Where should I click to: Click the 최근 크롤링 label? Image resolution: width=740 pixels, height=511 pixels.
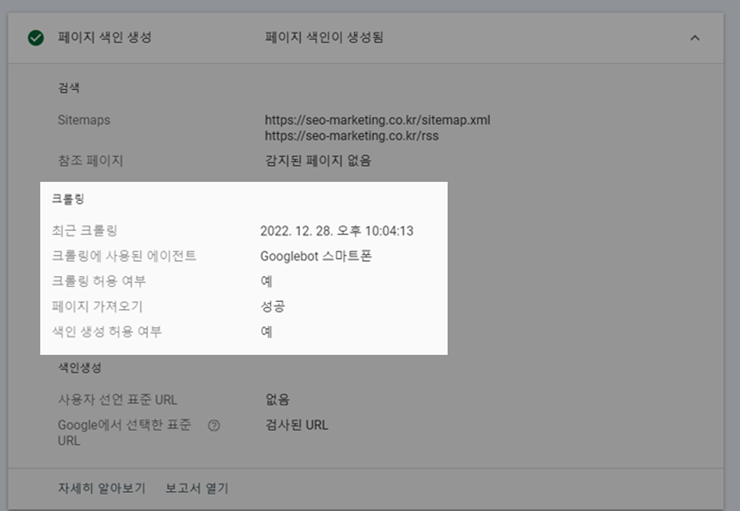(x=84, y=231)
